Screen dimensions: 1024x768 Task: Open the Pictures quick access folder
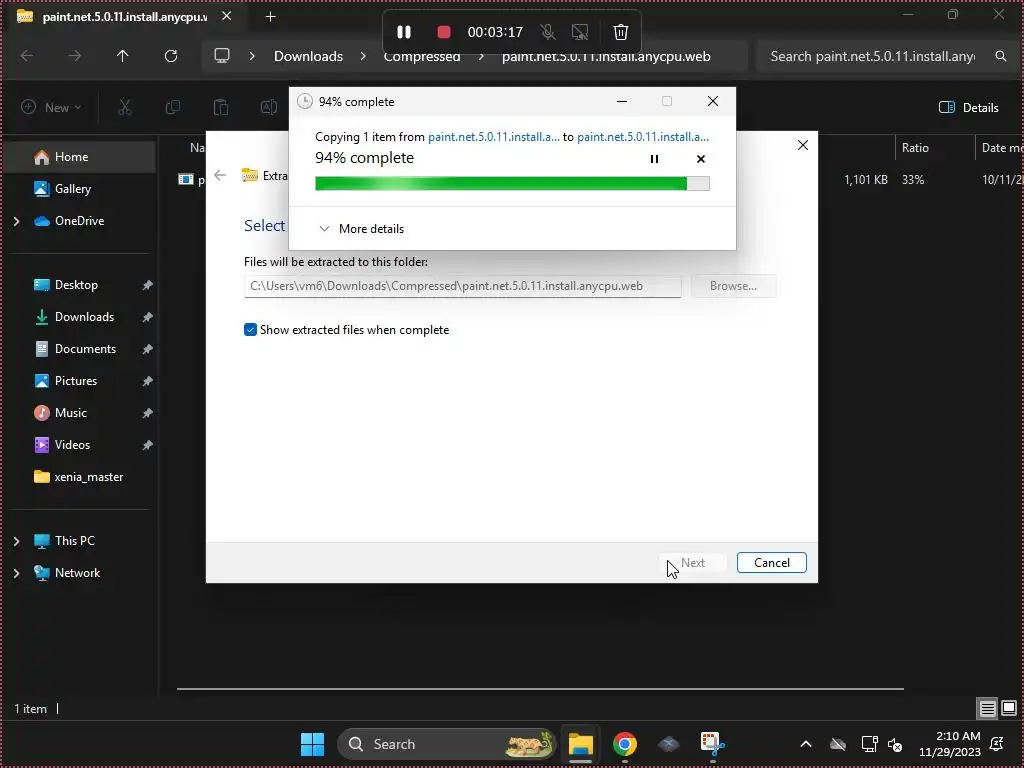pyautogui.click(x=75, y=381)
